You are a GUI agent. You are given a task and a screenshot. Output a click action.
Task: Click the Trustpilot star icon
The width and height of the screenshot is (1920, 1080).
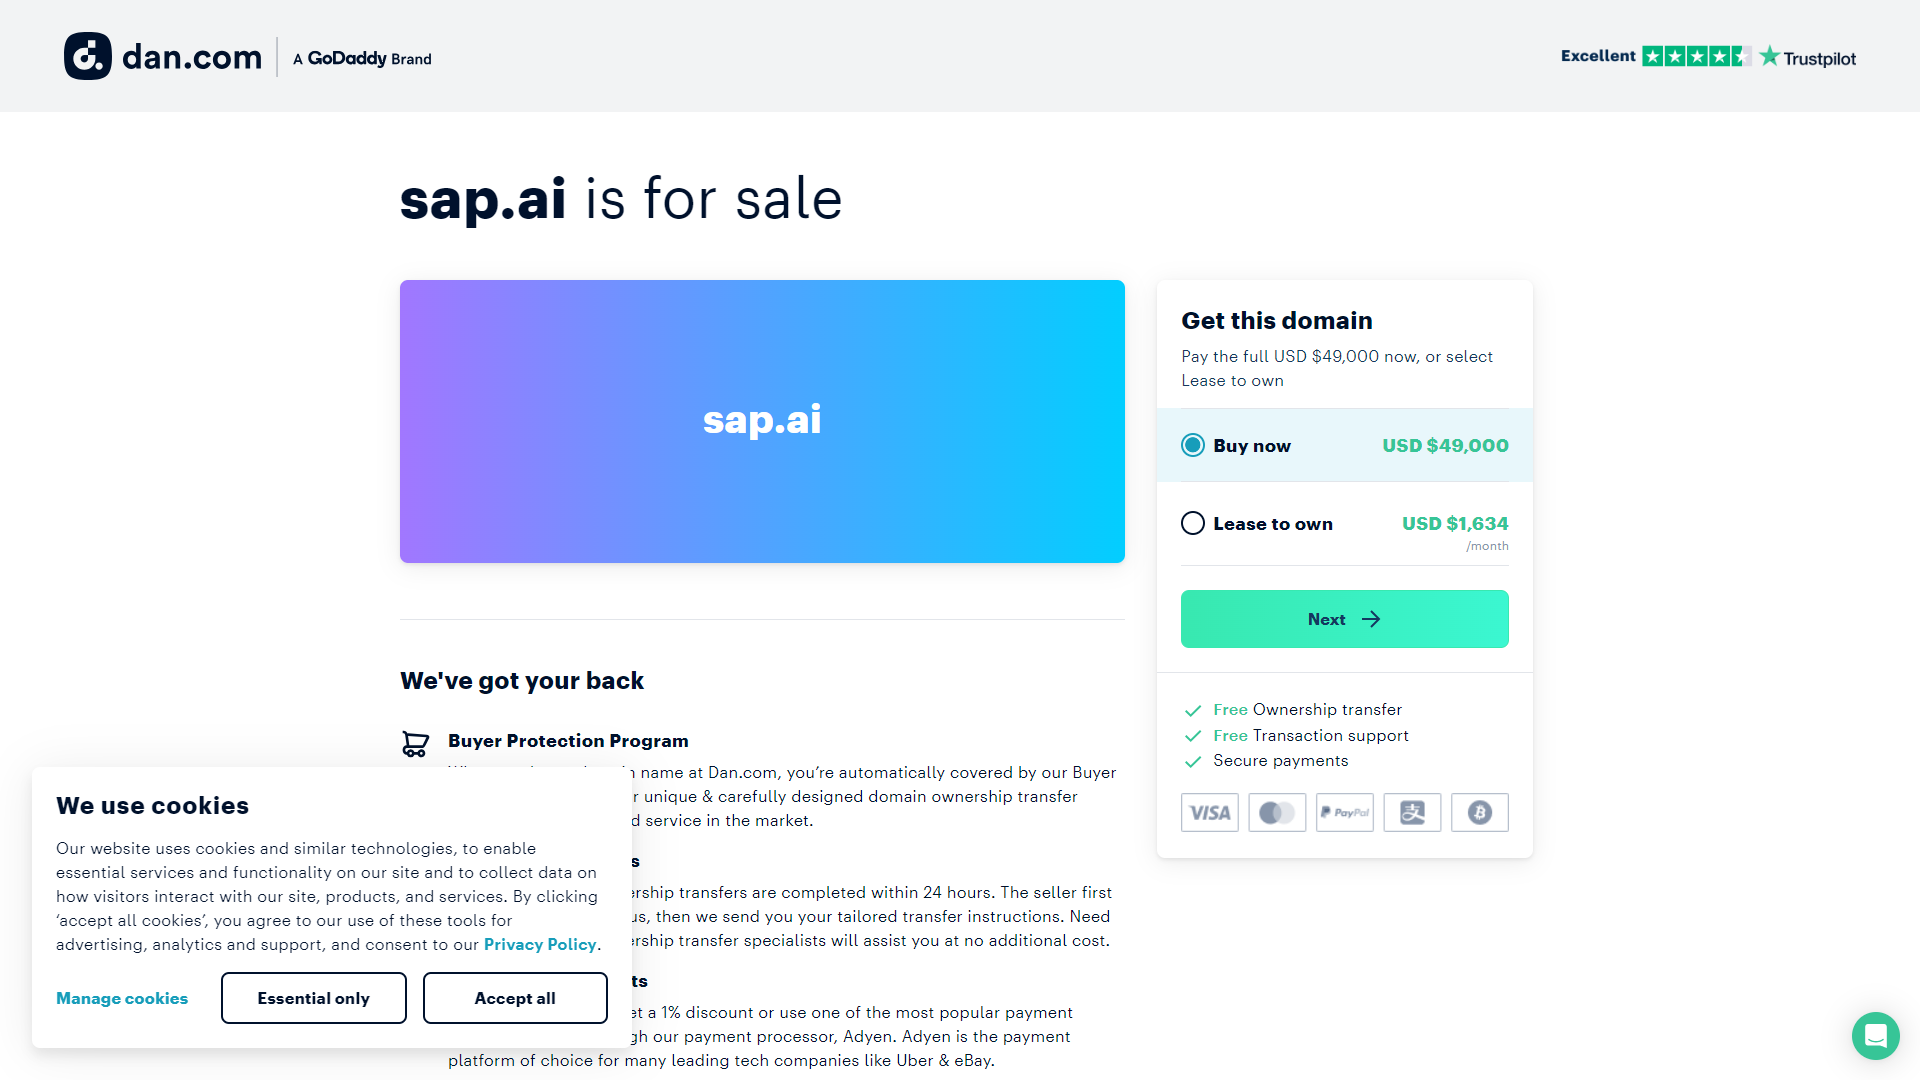[x=1770, y=57]
